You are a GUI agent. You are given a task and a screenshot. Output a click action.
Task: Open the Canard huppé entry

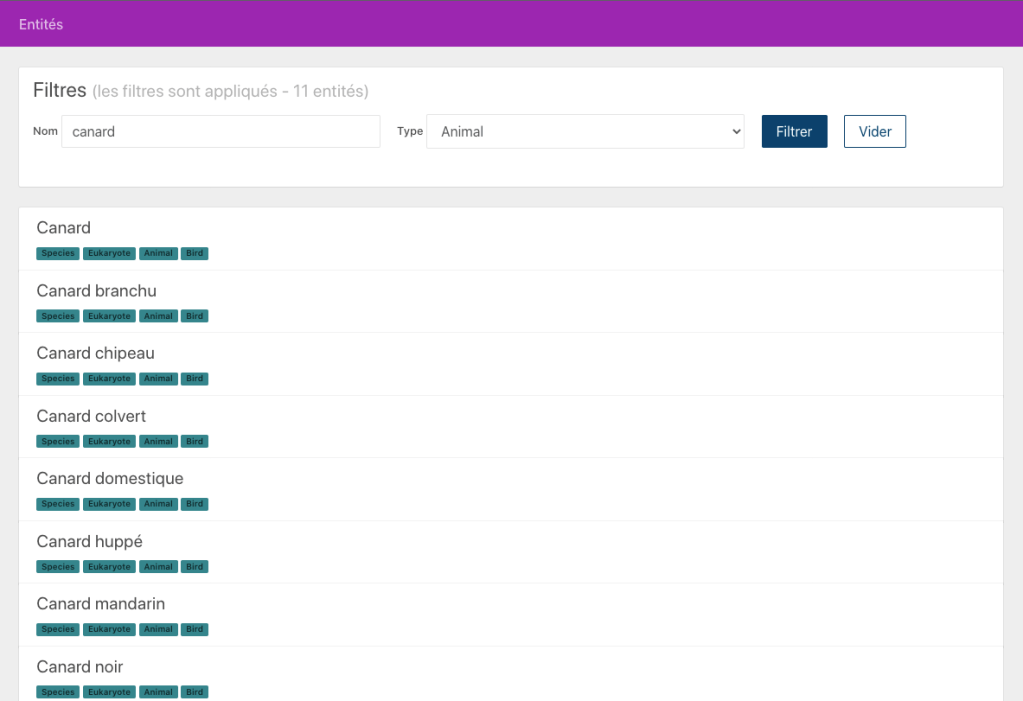(x=89, y=541)
